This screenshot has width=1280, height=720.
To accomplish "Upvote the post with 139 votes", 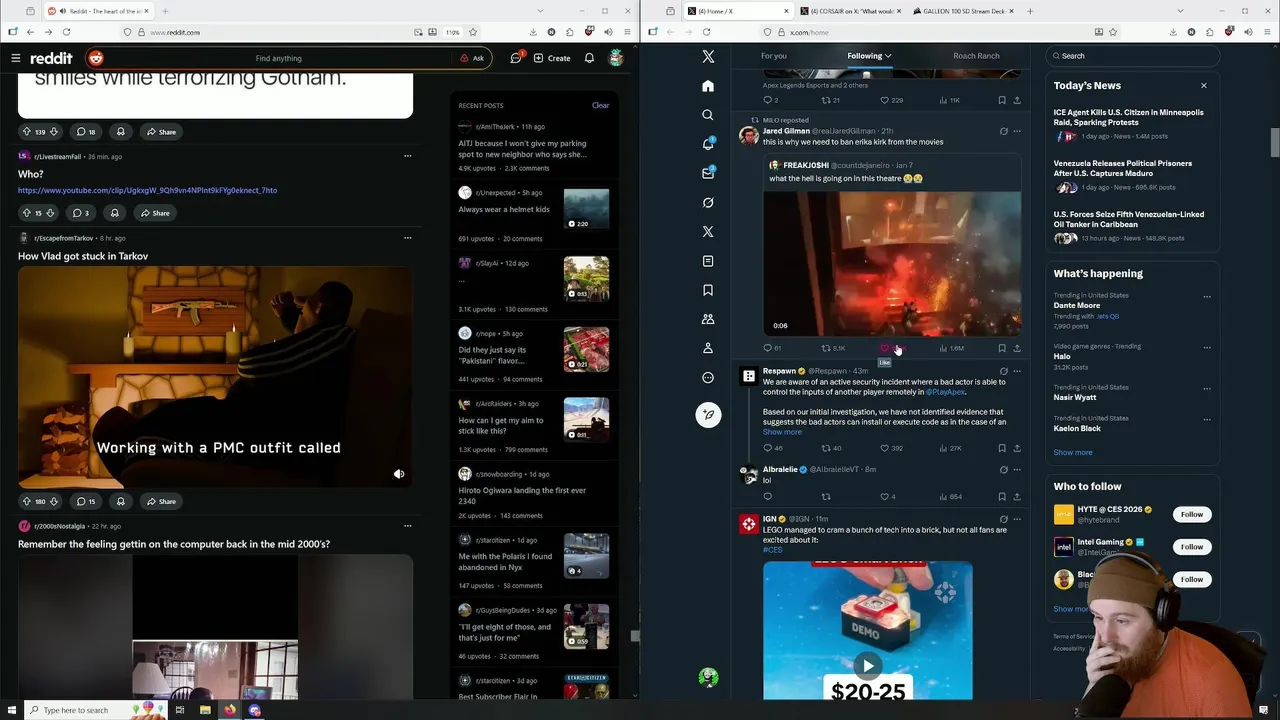I will tap(26, 131).
